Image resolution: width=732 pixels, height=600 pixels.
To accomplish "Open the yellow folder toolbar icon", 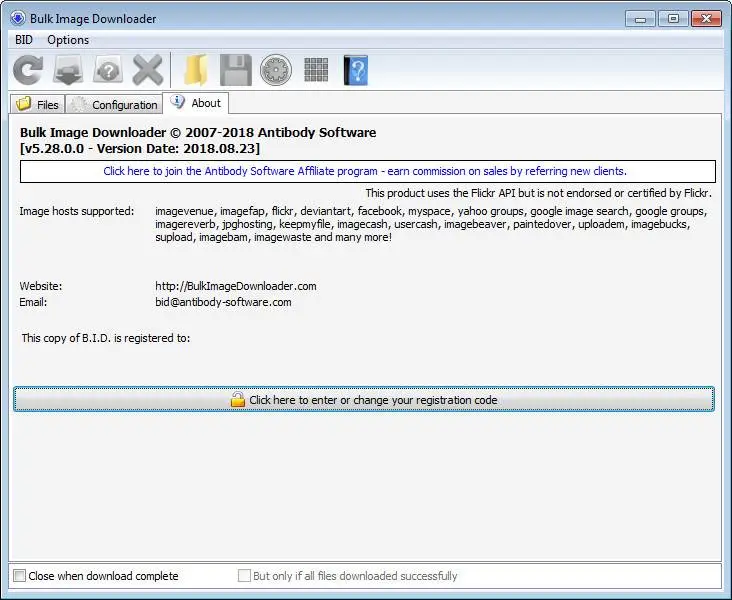I will coord(196,70).
